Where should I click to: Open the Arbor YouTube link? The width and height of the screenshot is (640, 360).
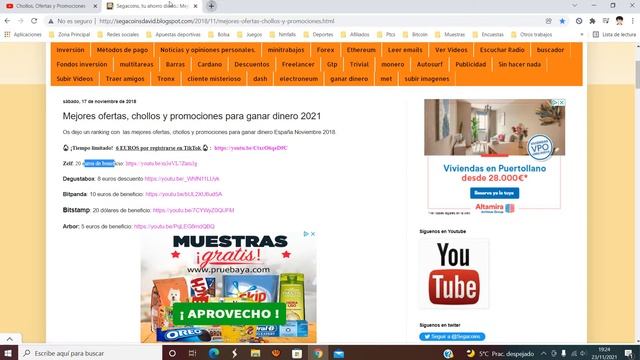(x=174, y=227)
